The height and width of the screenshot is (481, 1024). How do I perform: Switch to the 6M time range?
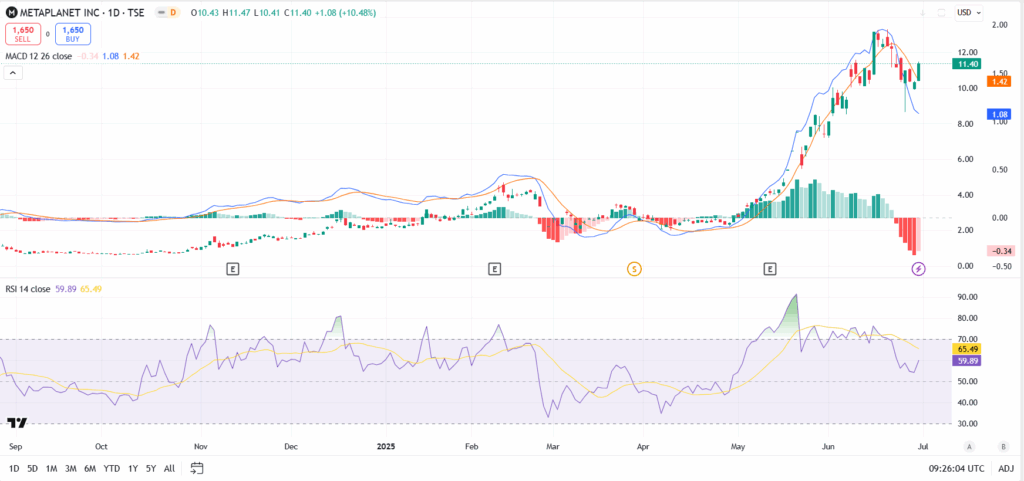click(x=90, y=468)
